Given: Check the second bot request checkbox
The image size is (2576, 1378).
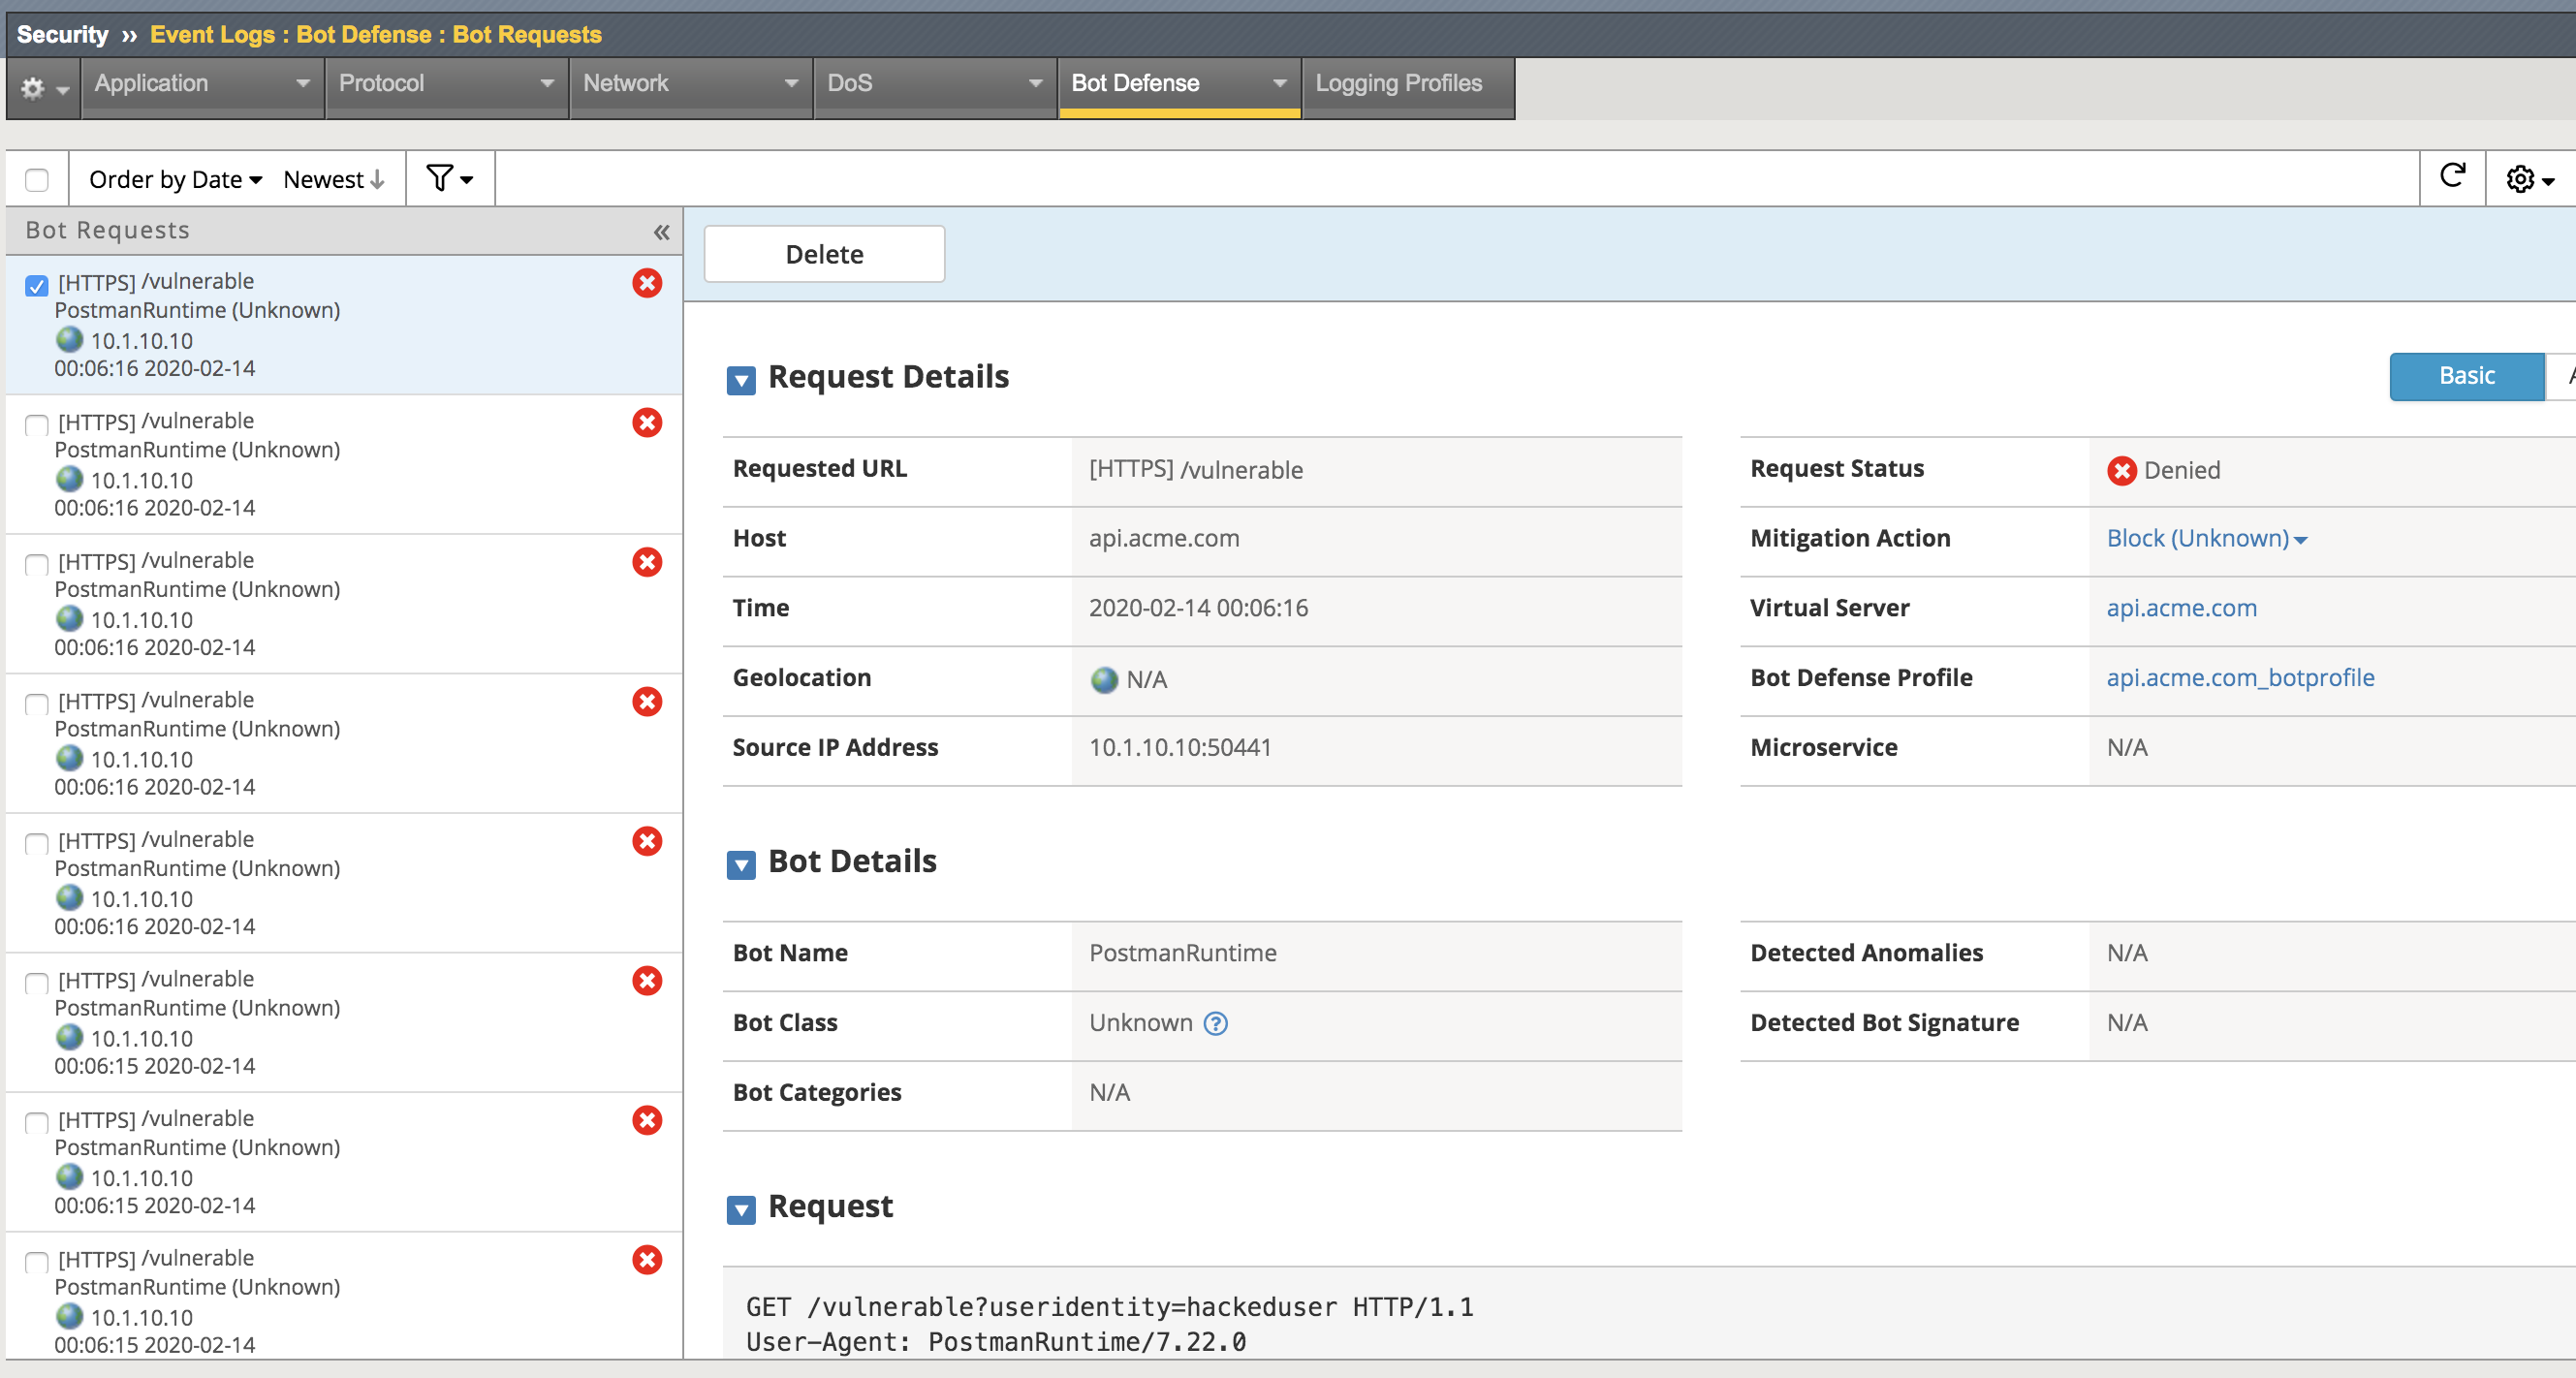Looking at the screenshot, I should click(37, 425).
